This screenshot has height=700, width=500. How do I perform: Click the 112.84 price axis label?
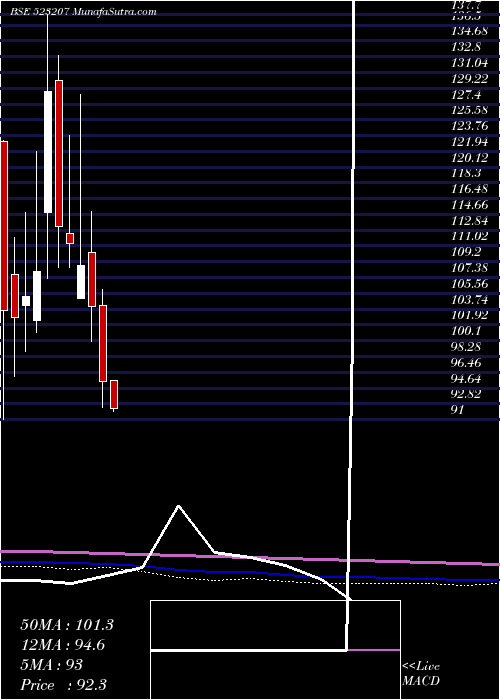point(470,221)
